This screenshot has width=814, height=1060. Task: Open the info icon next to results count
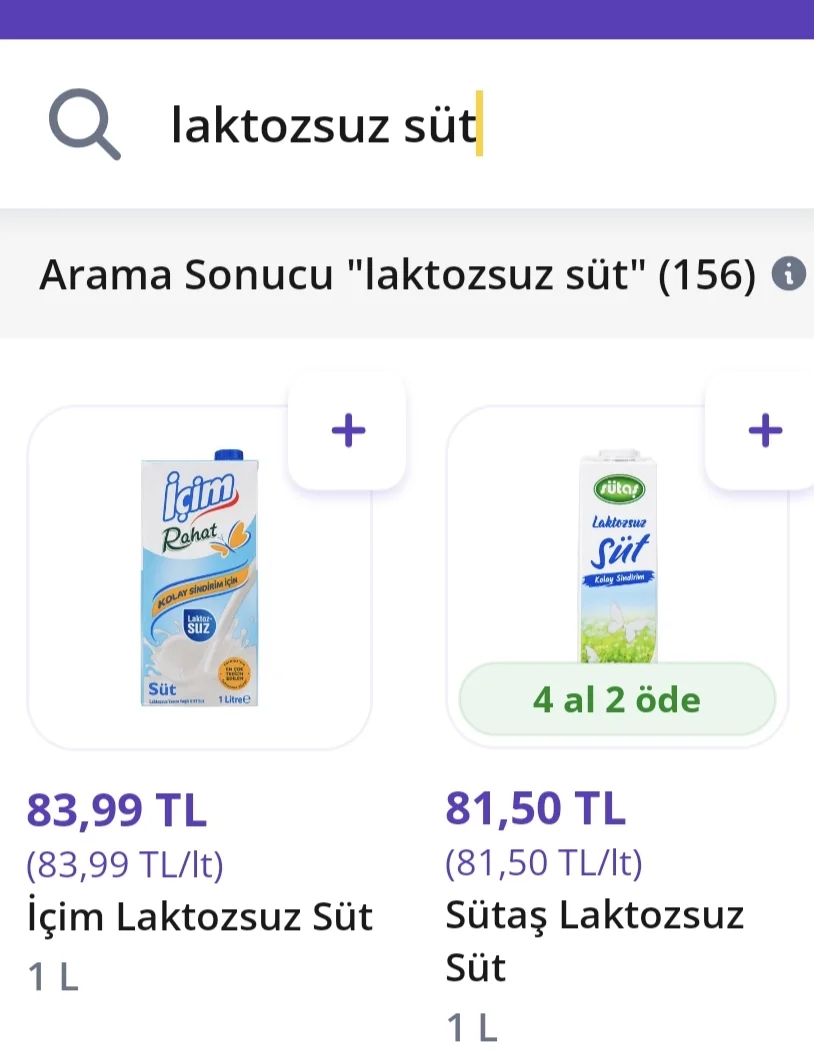(x=788, y=274)
